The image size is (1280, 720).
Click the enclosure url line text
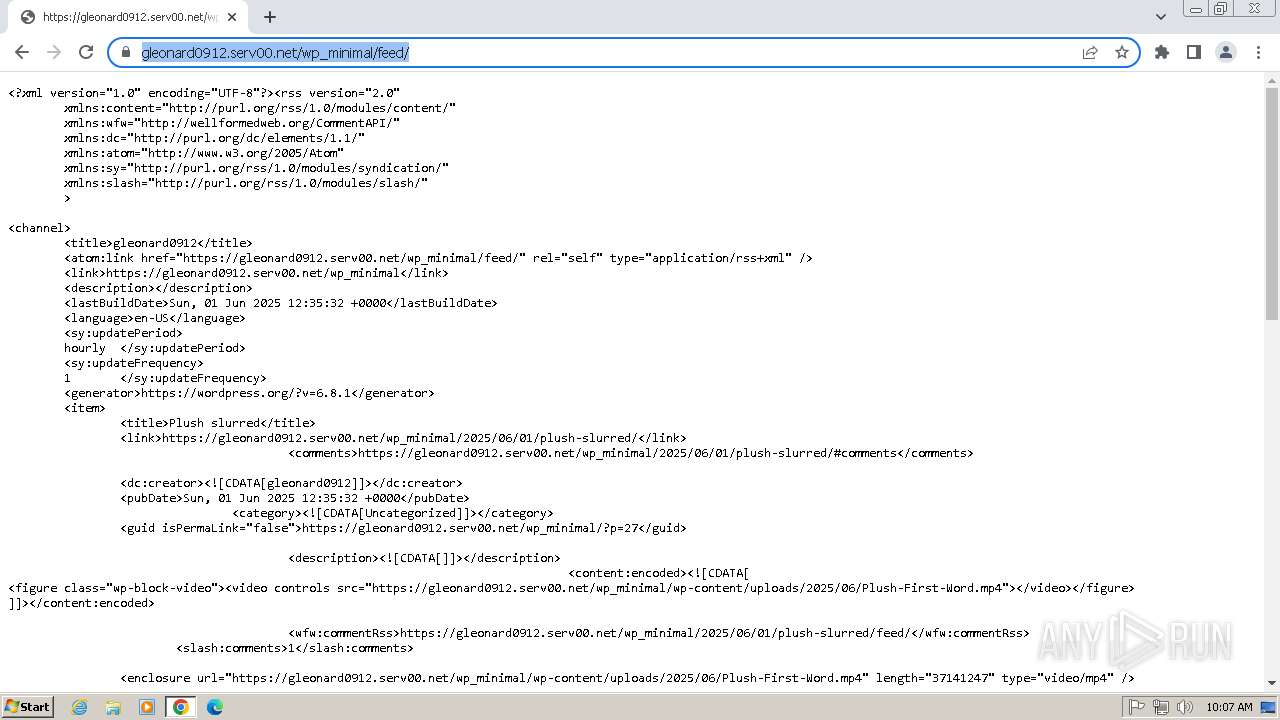(627, 678)
